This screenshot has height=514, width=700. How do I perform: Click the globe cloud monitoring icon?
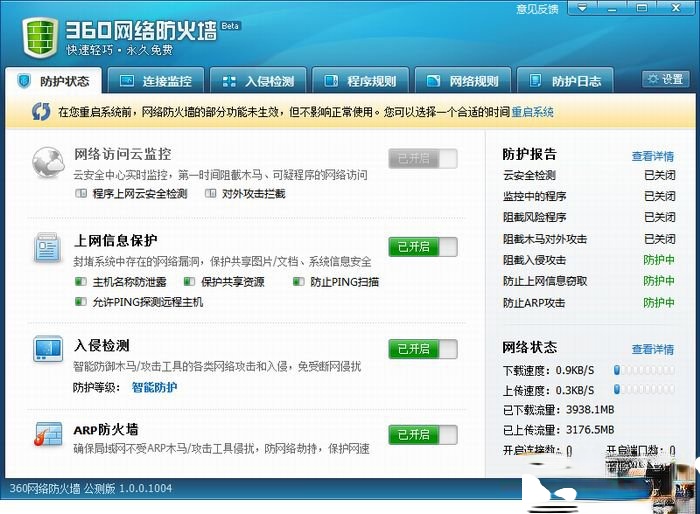[48, 163]
